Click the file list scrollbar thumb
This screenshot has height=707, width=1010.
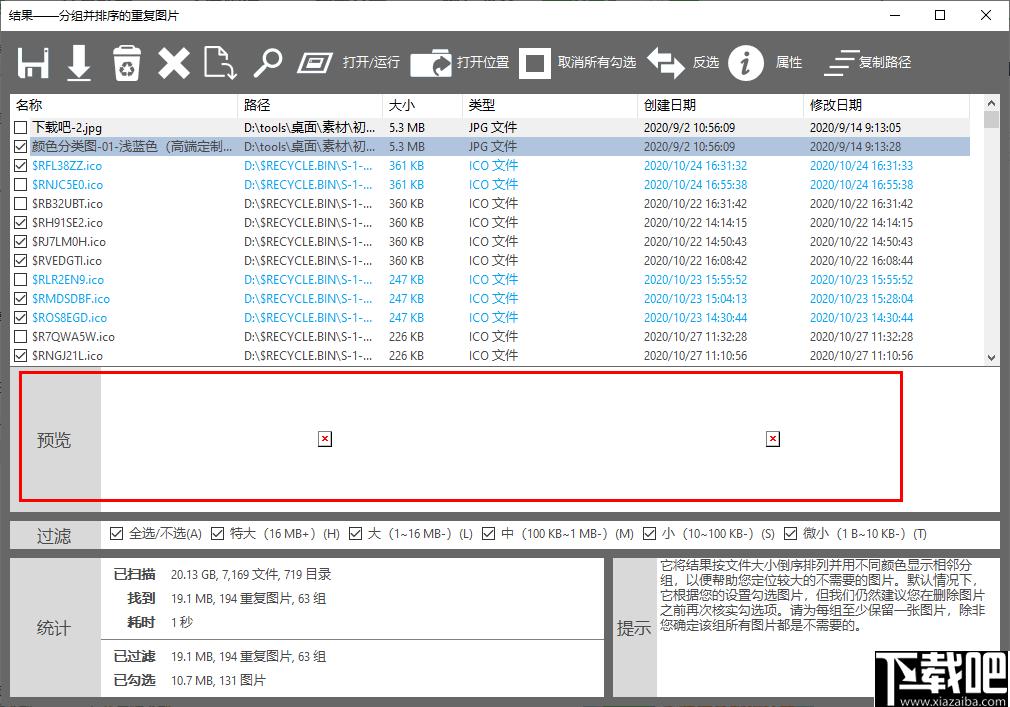tap(991, 120)
